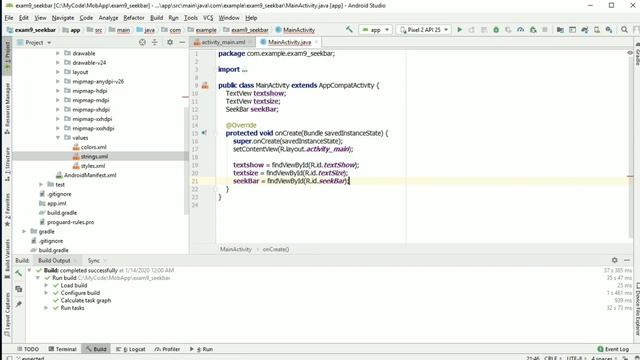
Task: Click the Debug app bug icon
Action: (x=496, y=30)
